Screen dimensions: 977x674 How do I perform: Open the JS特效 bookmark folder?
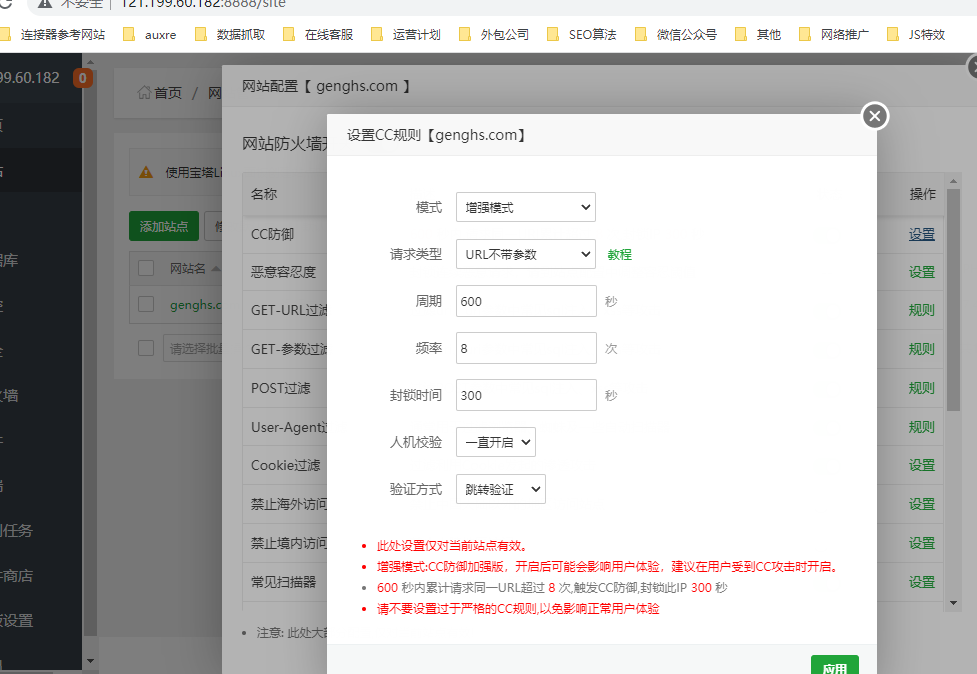click(916, 35)
